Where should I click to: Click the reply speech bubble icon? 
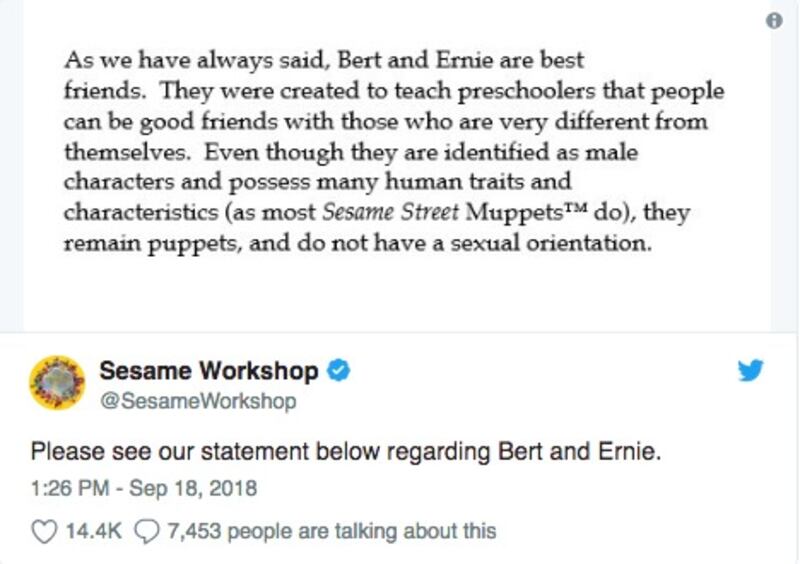point(146,532)
